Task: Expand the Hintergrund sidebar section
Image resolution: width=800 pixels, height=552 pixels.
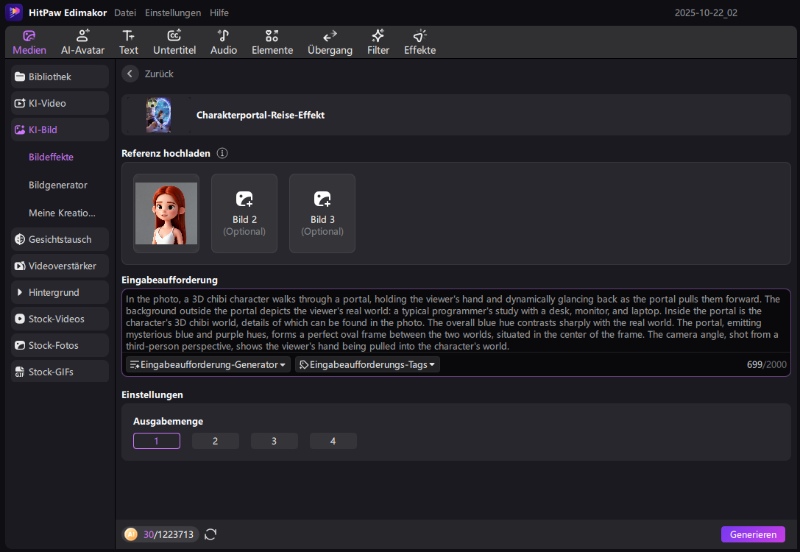Action: (60, 293)
